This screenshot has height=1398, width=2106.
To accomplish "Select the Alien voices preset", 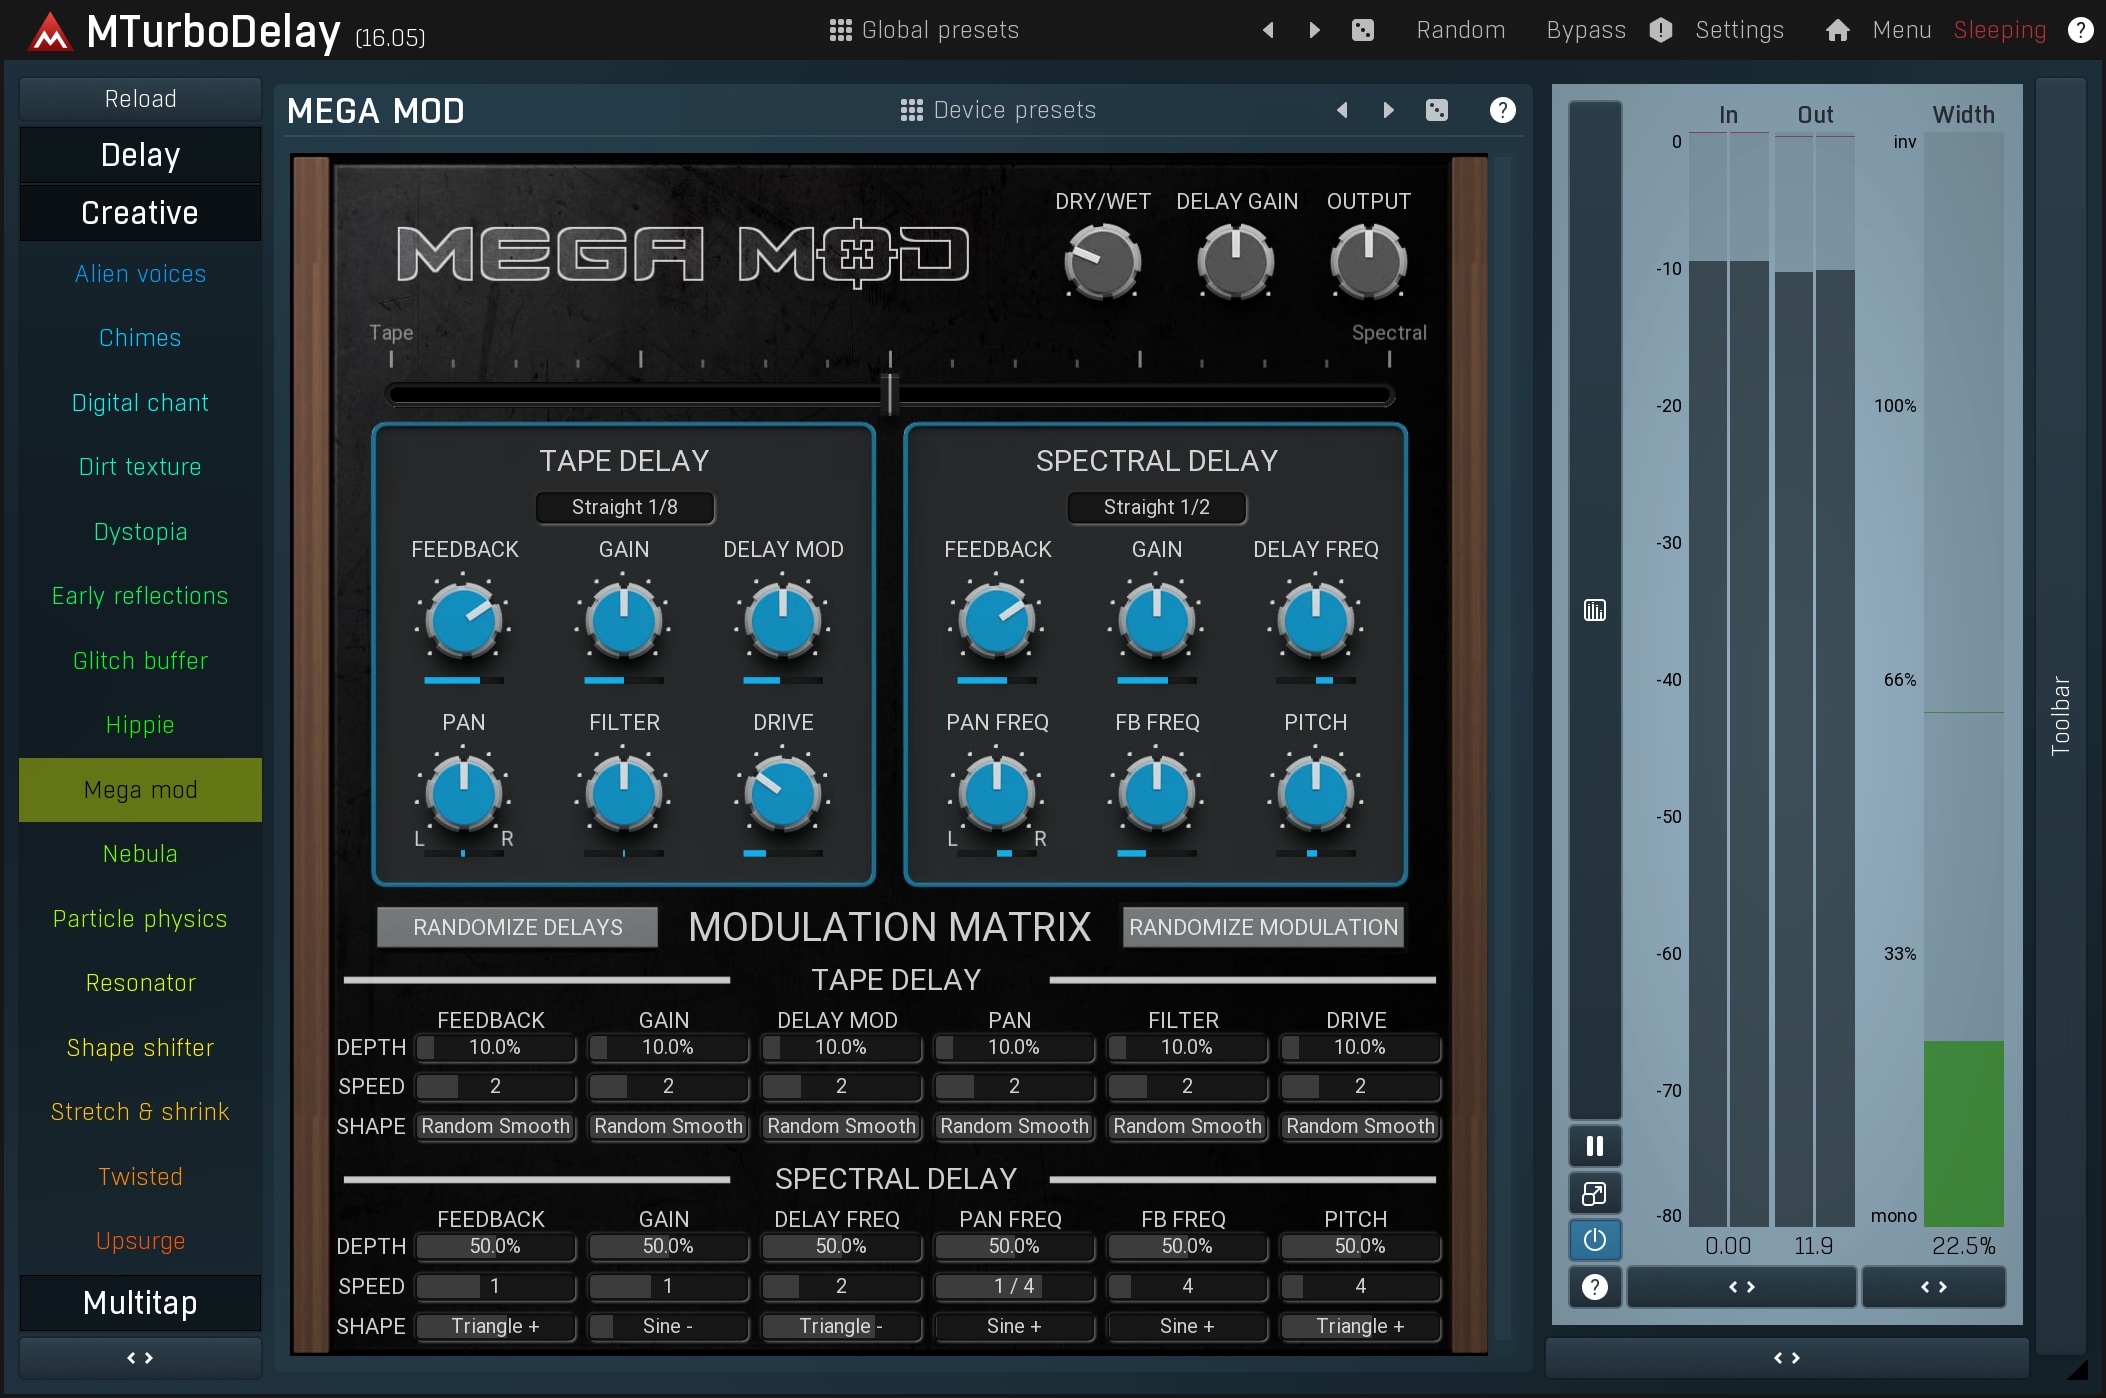I will [140, 274].
